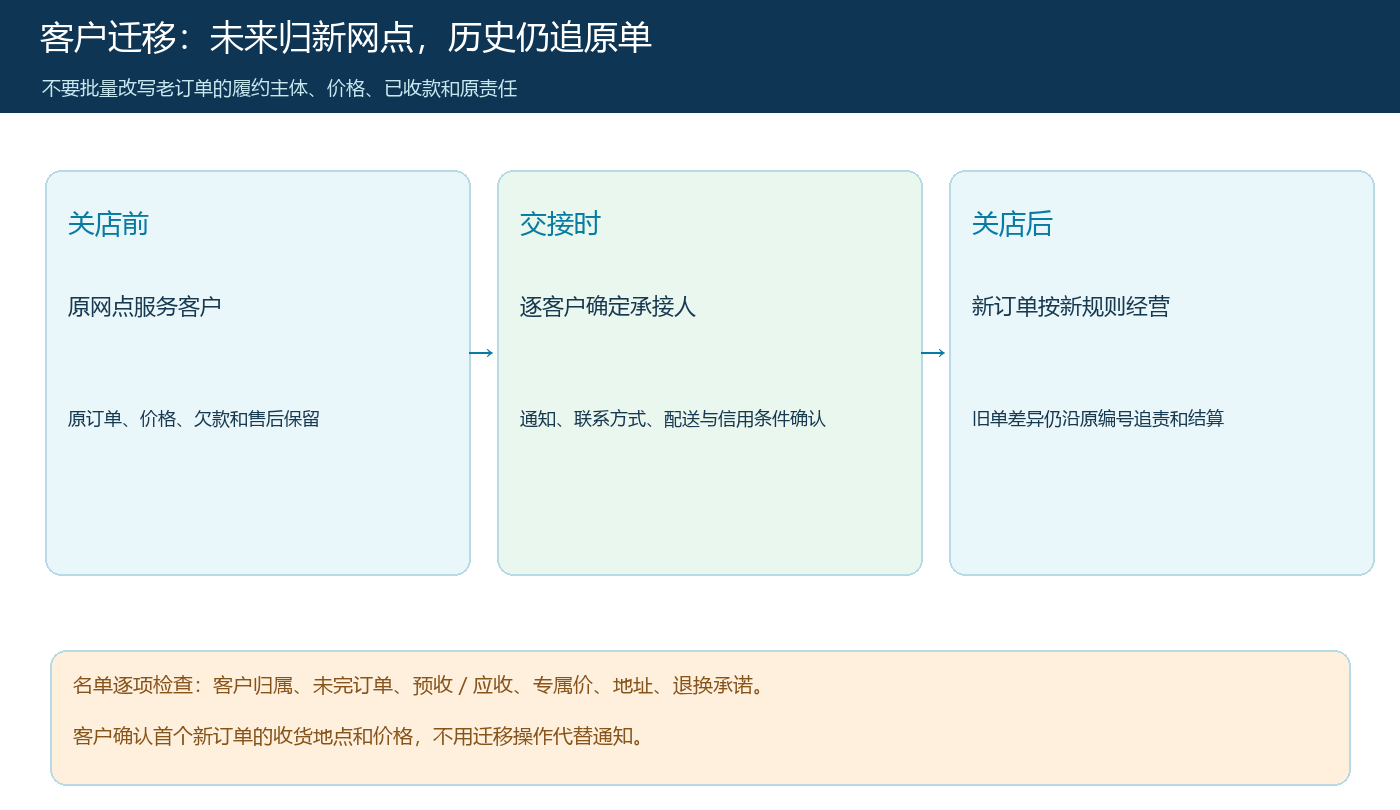The image size is (1400, 810).
Task: Click the line 通知、联系方式、配送与信用条件确认
Action: pyautogui.click(x=673, y=419)
